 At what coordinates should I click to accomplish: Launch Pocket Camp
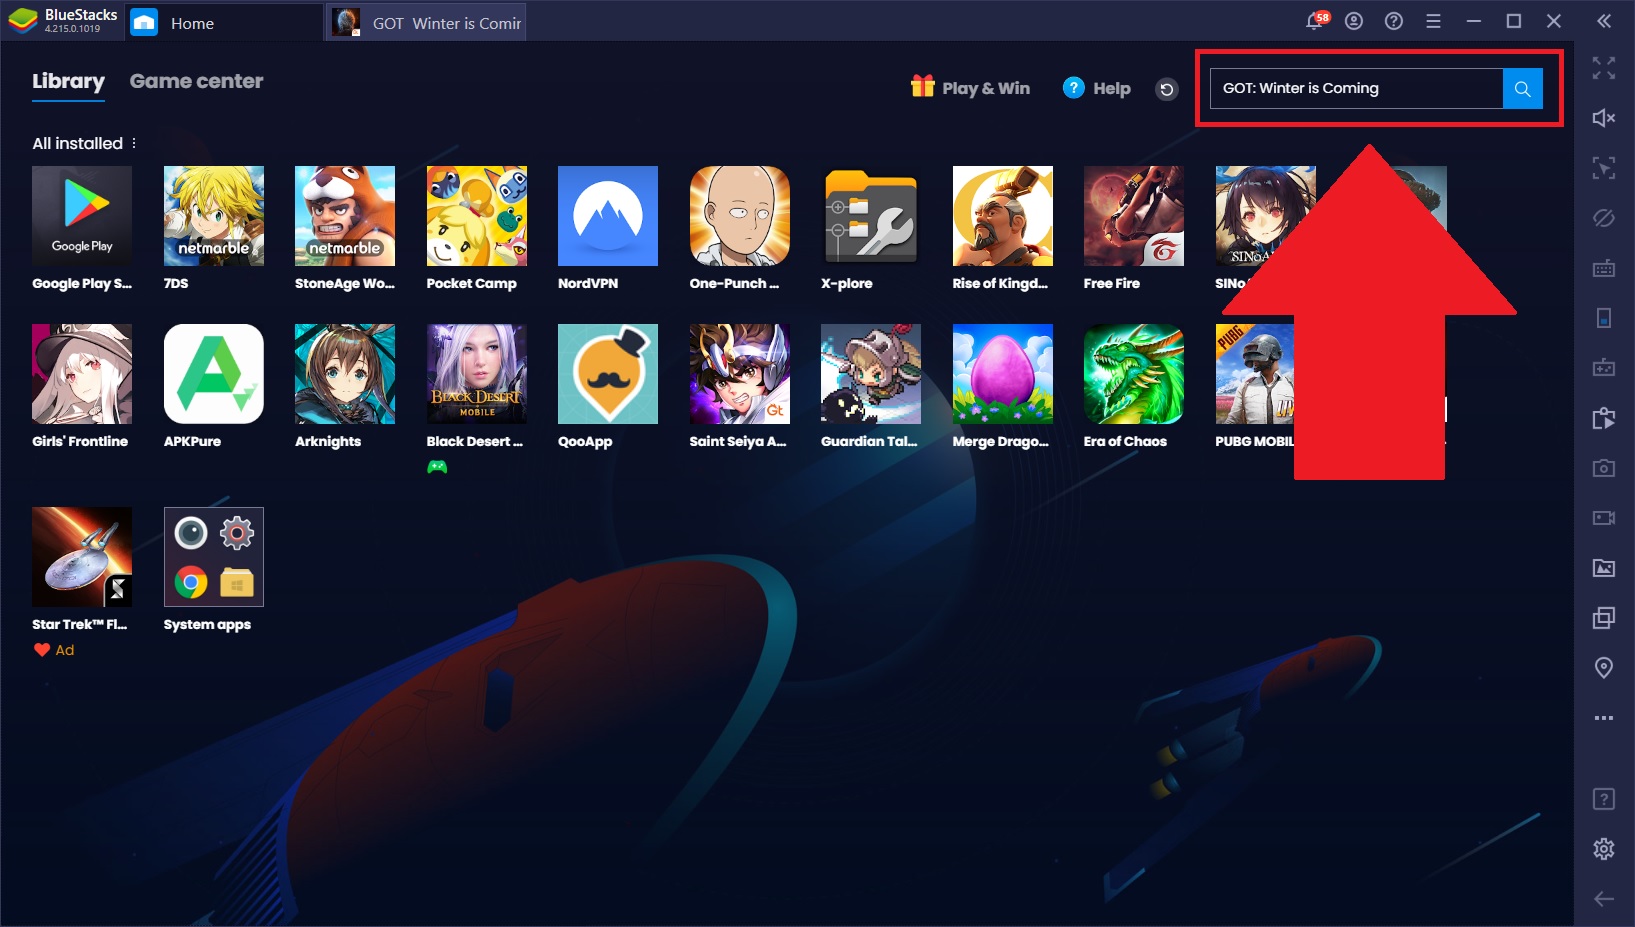click(477, 216)
